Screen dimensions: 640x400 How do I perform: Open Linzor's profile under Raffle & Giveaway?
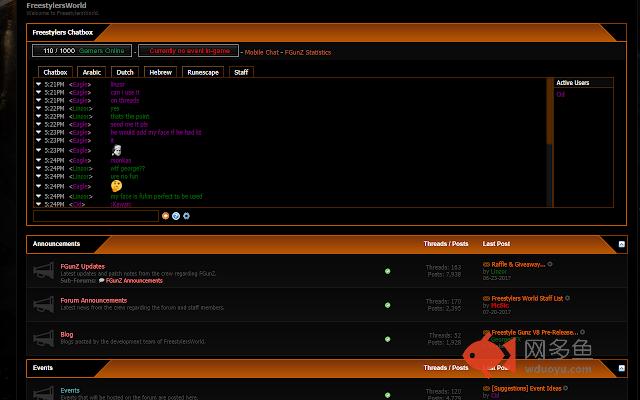[498, 271]
